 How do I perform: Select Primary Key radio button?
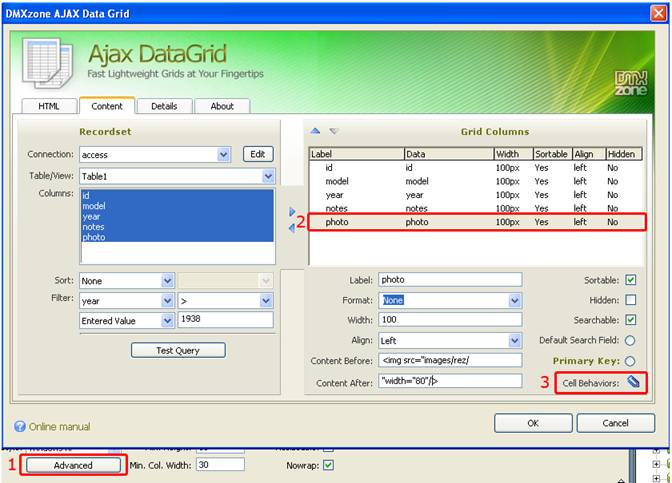[x=630, y=361]
